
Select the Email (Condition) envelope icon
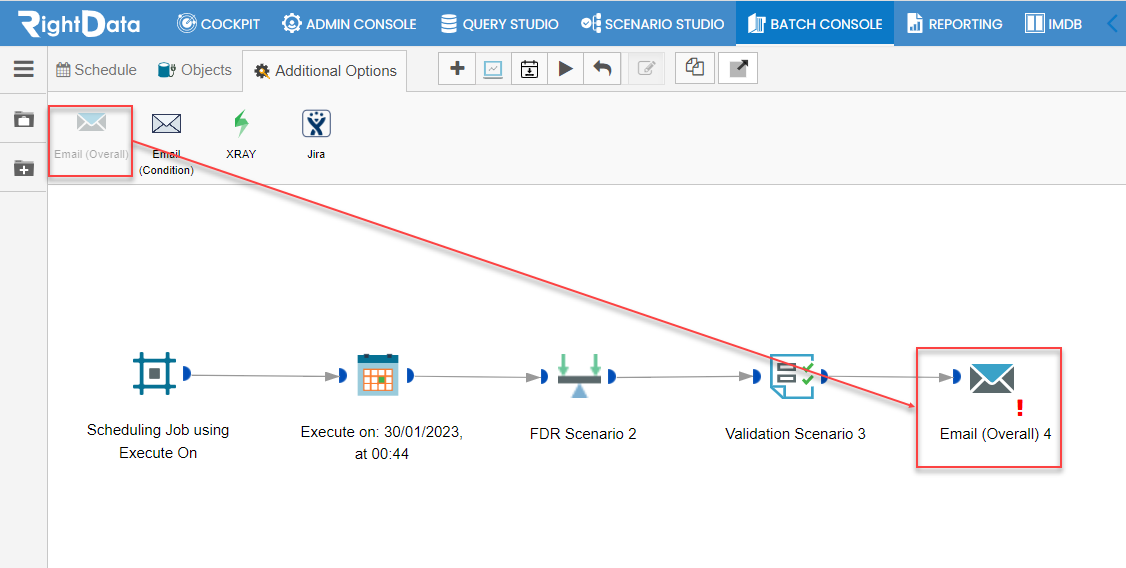coord(166,124)
